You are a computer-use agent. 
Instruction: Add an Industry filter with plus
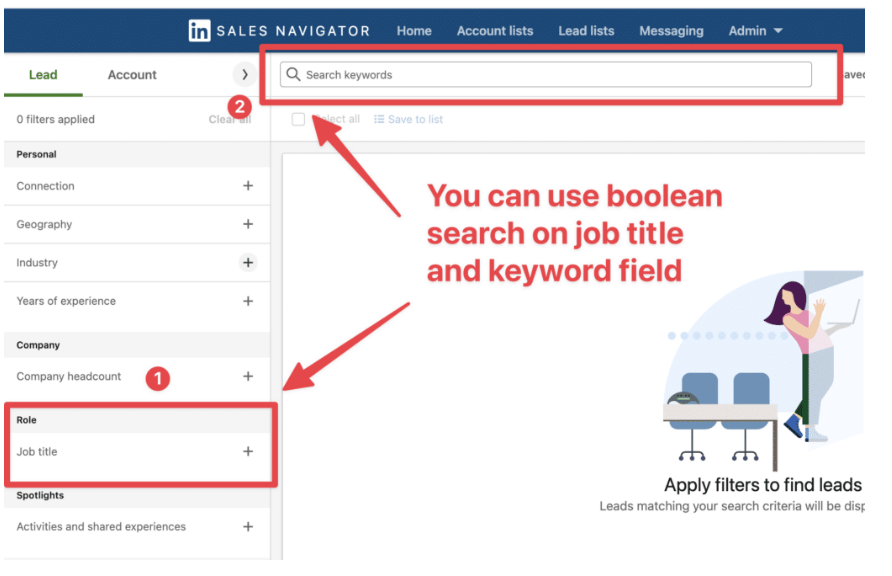pyautogui.click(x=248, y=263)
